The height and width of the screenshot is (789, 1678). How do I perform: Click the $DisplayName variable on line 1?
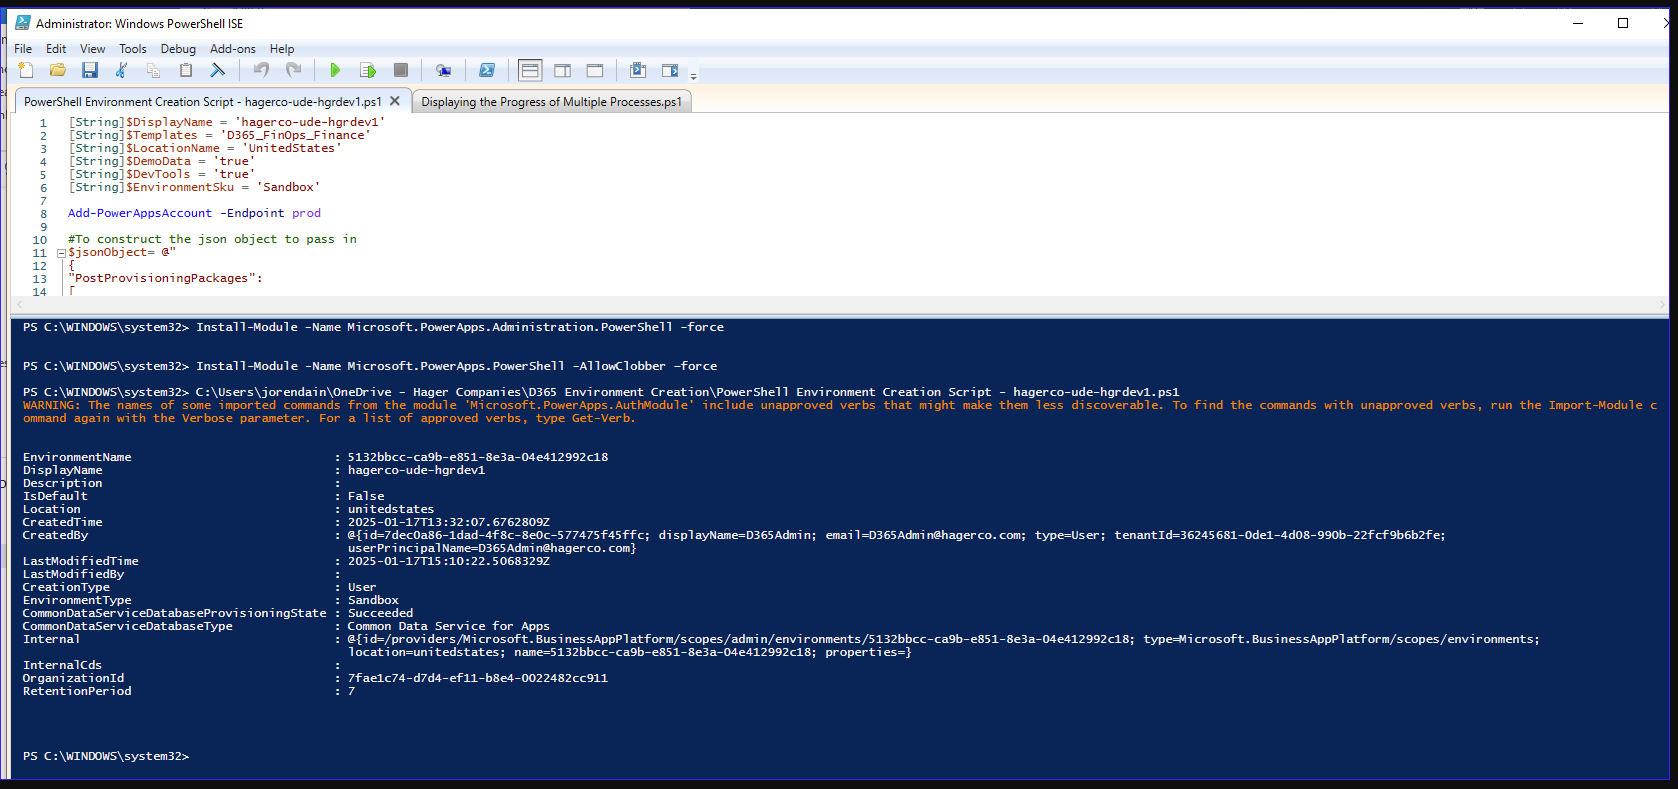click(x=169, y=122)
